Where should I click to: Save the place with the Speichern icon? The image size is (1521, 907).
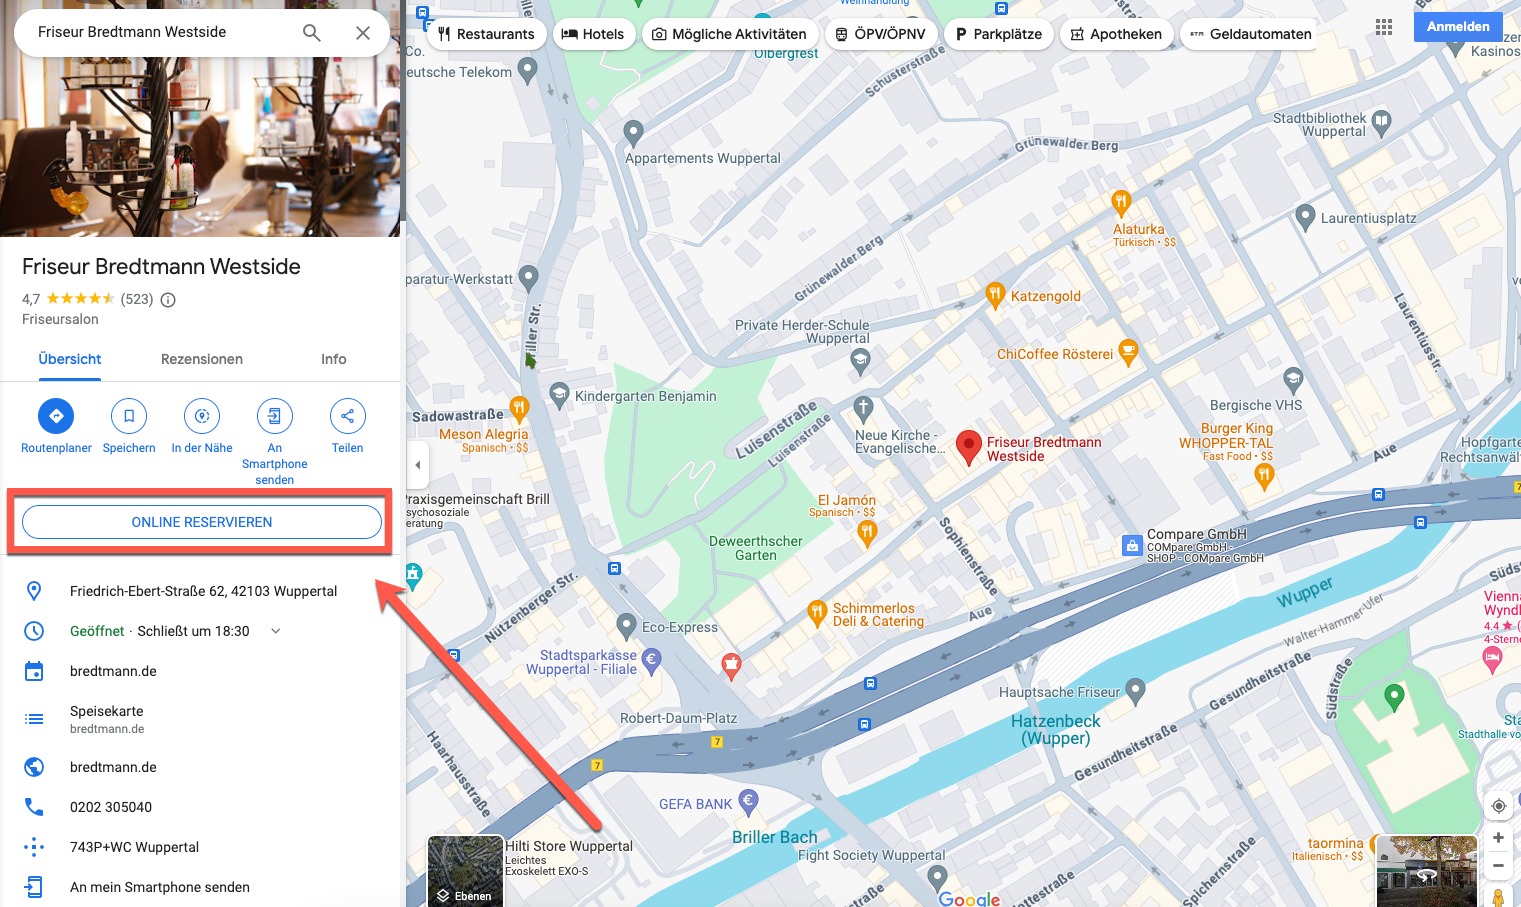(129, 416)
